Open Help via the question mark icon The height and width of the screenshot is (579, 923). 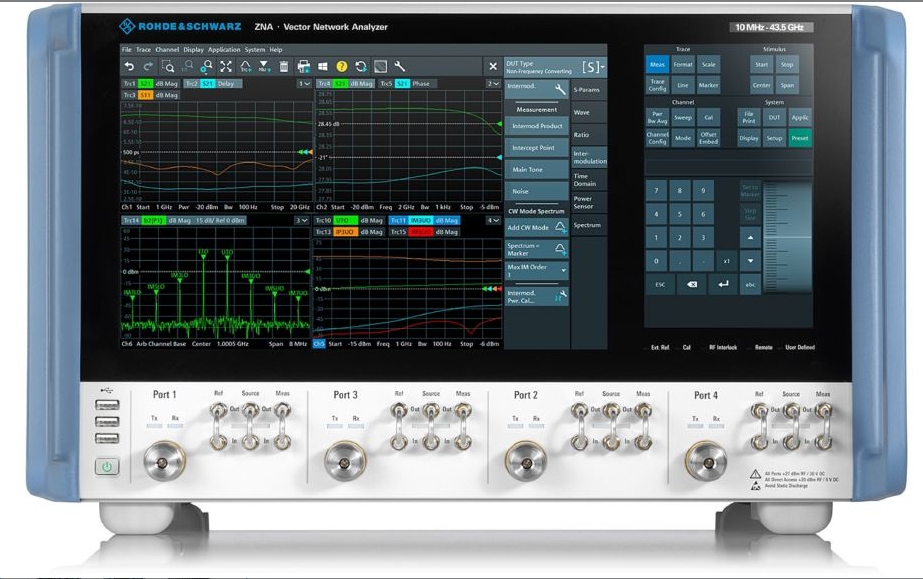(340, 65)
